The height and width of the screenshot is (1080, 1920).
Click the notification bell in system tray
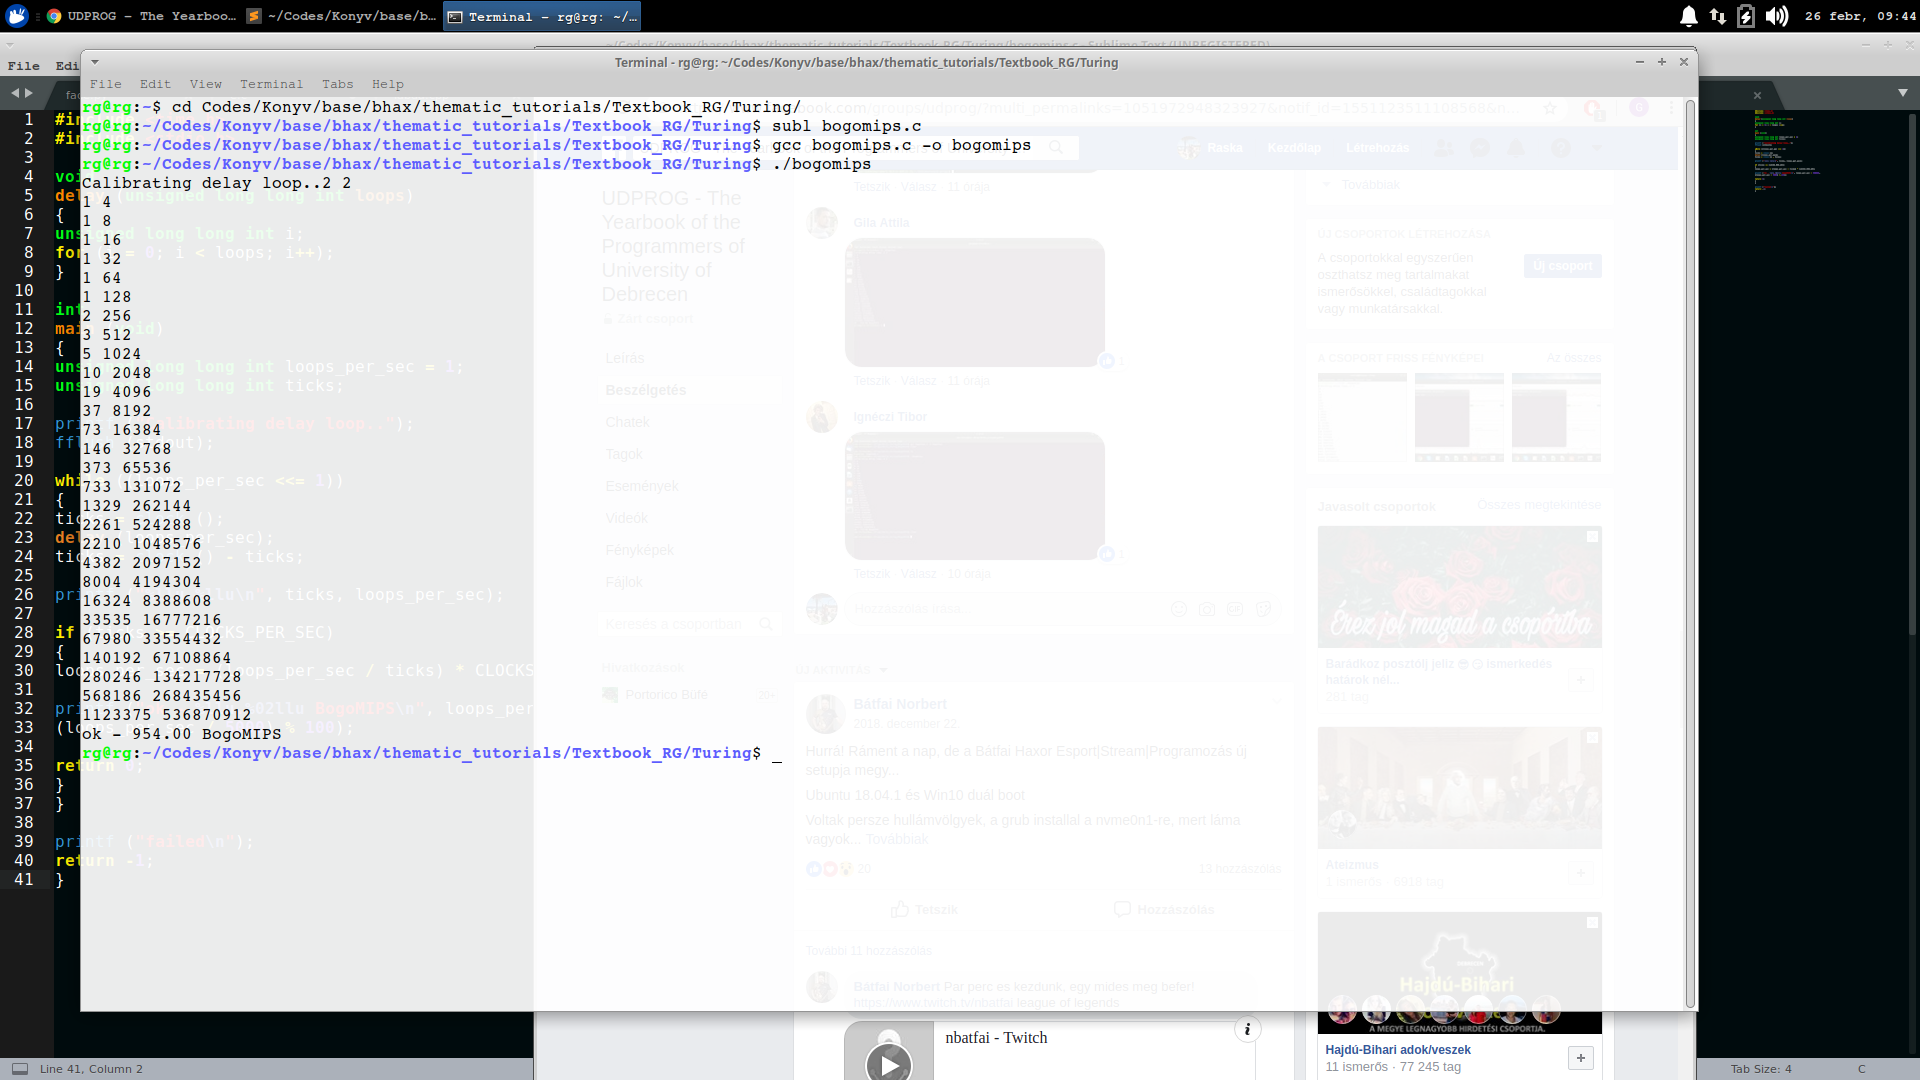tap(1689, 16)
